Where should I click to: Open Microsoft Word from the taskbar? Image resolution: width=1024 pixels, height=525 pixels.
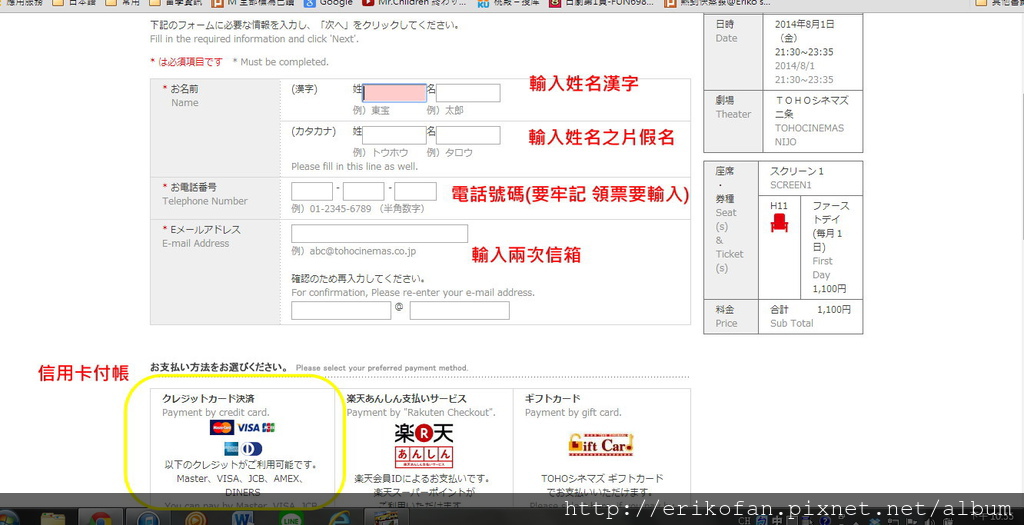242,520
